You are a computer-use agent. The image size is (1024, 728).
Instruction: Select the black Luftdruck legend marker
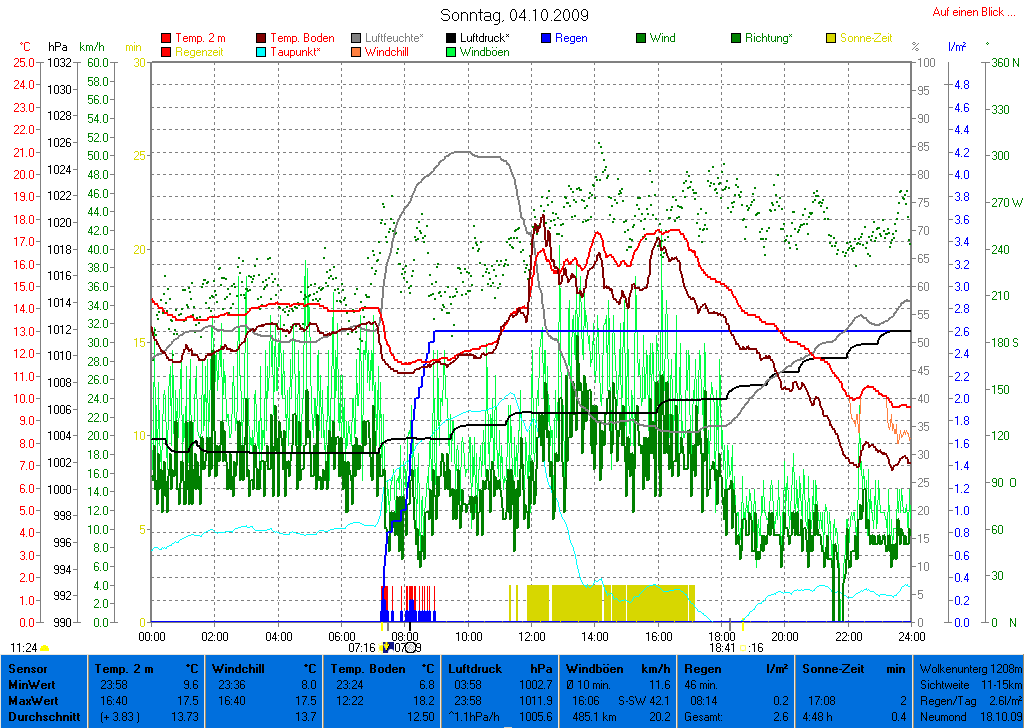point(452,38)
